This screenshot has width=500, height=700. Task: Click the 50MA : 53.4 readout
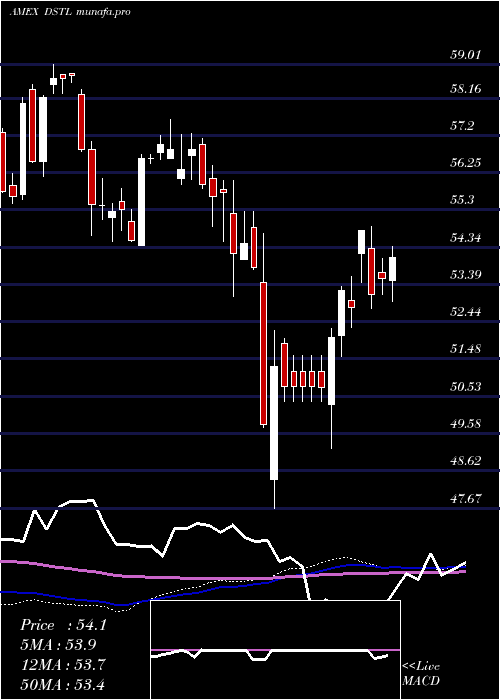point(63,684)
